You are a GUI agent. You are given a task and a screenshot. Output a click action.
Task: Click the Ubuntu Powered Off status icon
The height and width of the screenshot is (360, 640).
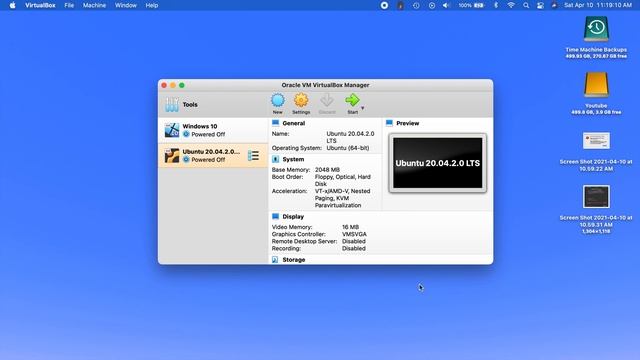click(186, 160)
